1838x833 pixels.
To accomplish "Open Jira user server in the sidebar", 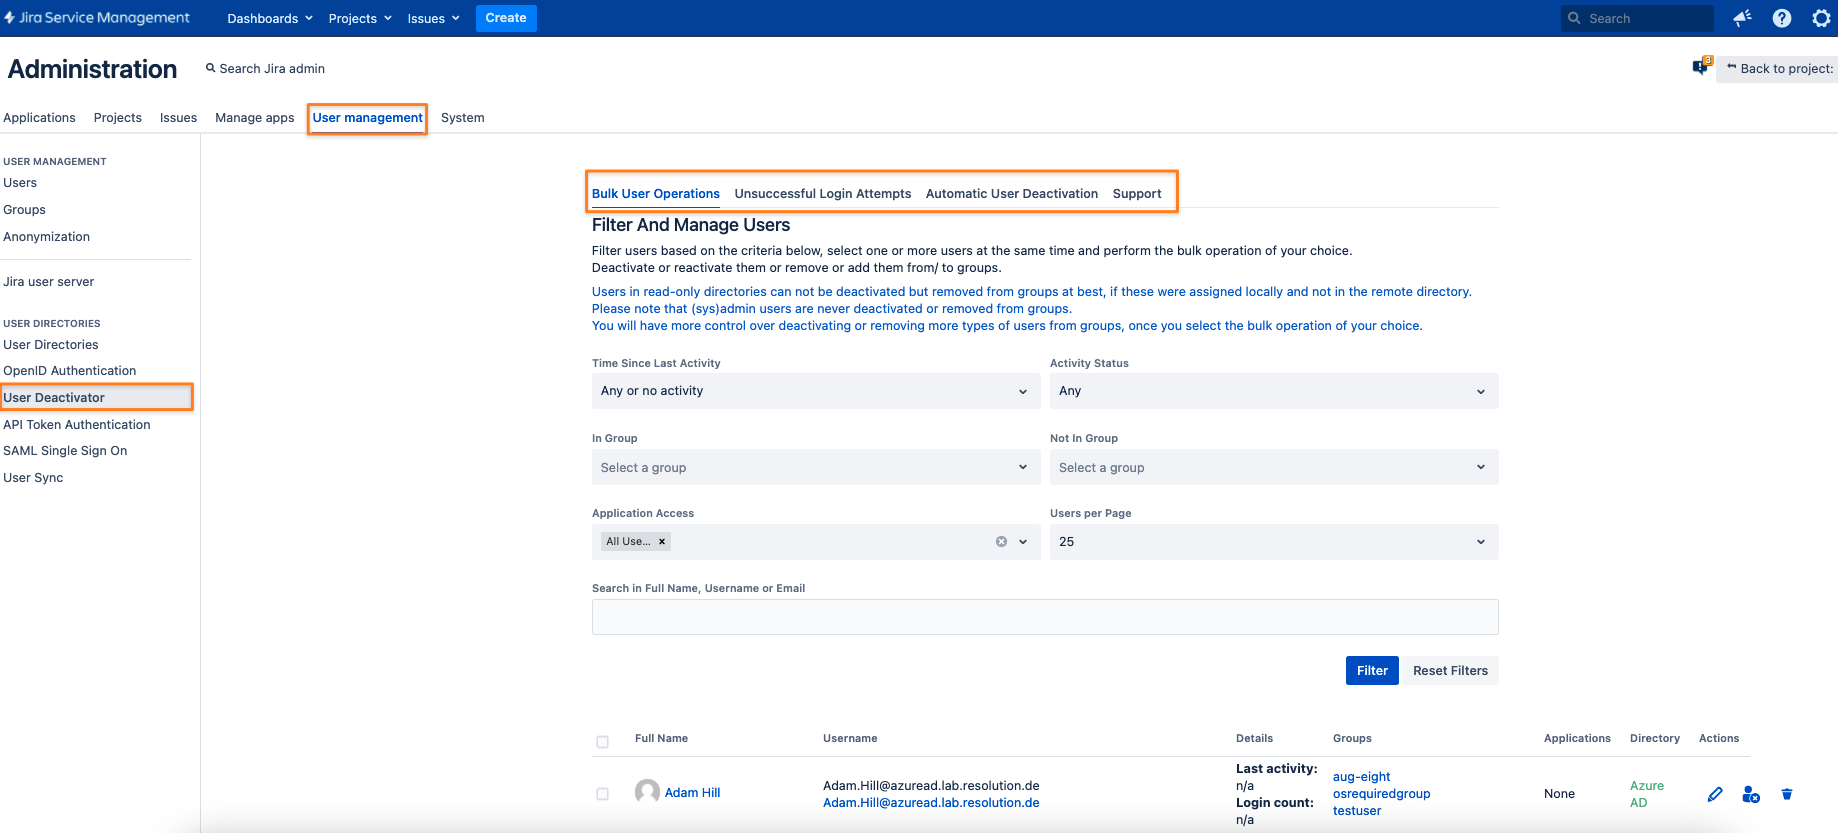I will 48,282.
